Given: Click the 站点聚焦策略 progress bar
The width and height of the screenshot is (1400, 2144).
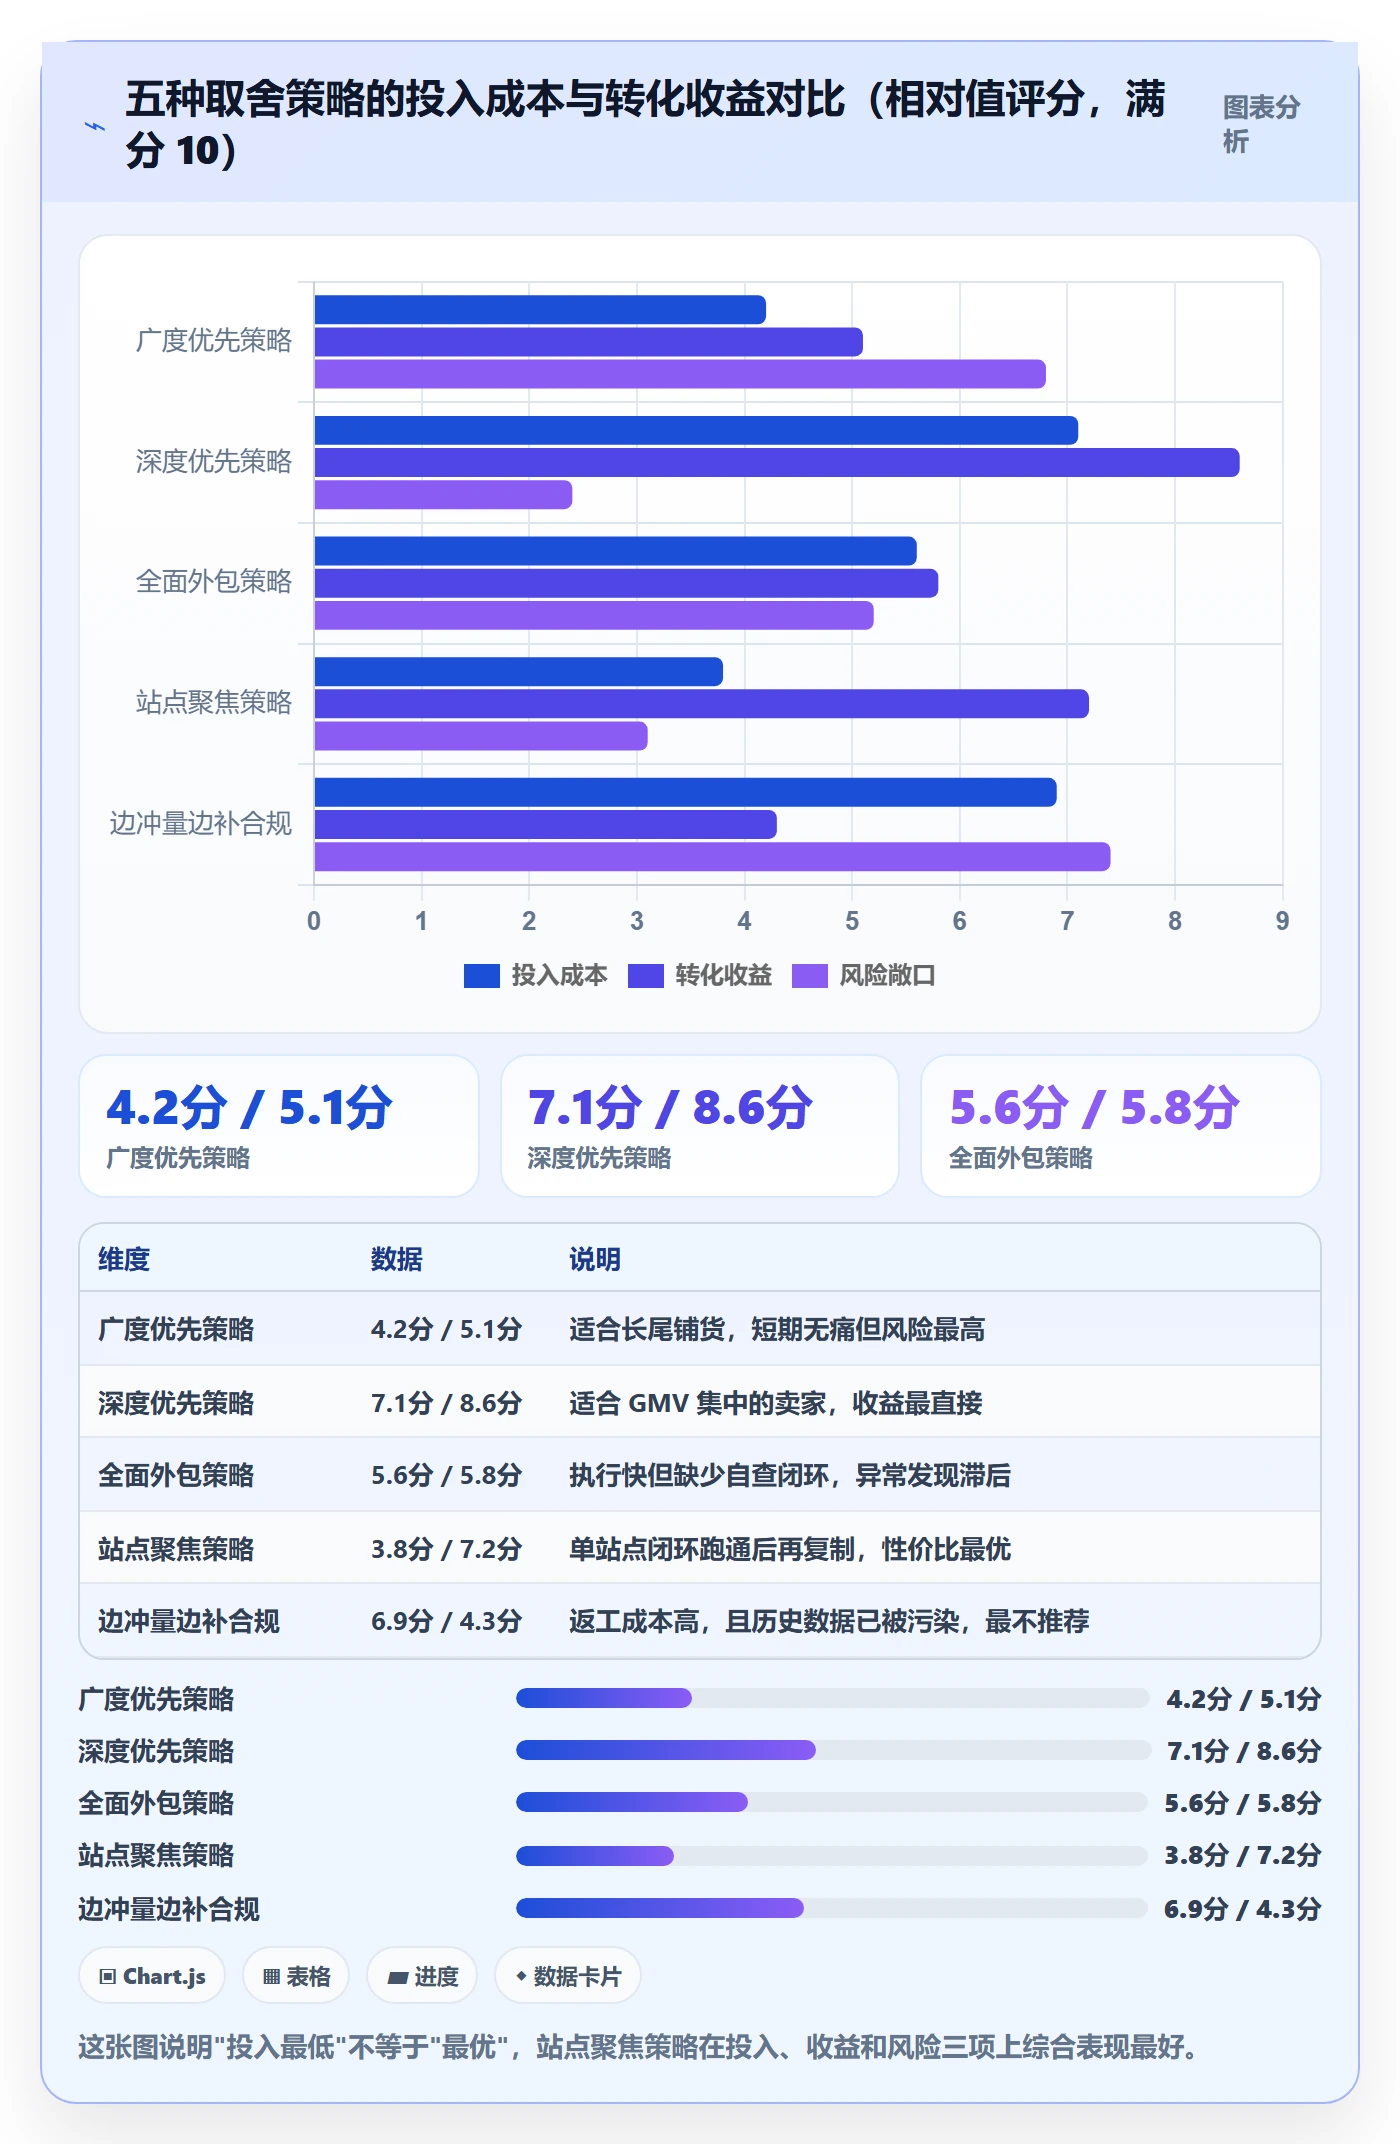Looking at the screenshot, I should (832, 1856).
